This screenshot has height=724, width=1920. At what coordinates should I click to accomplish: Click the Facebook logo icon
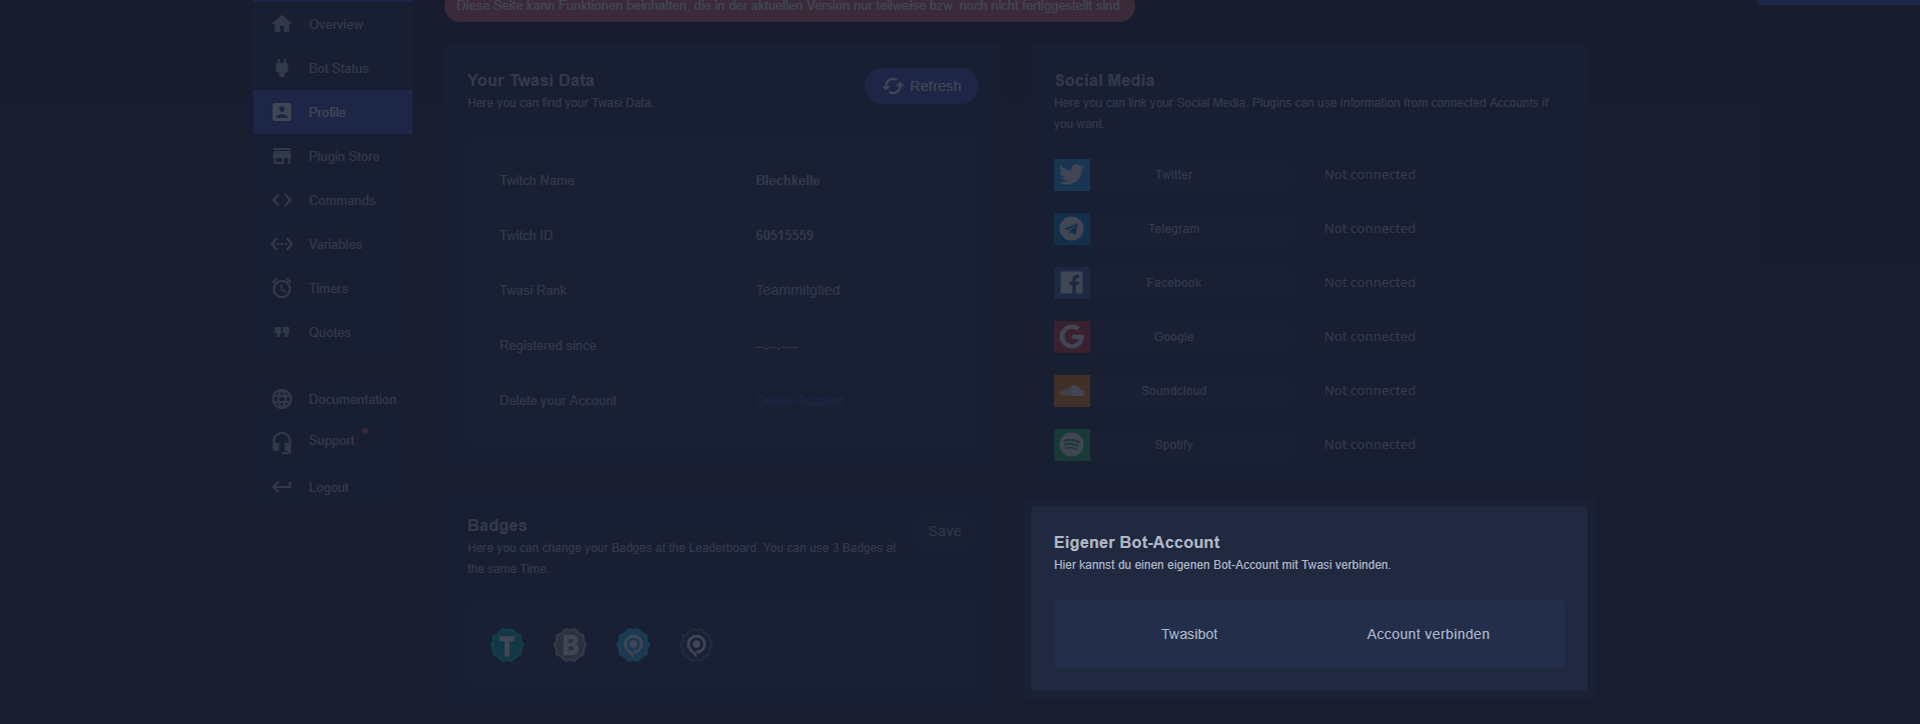[1072, 283]
